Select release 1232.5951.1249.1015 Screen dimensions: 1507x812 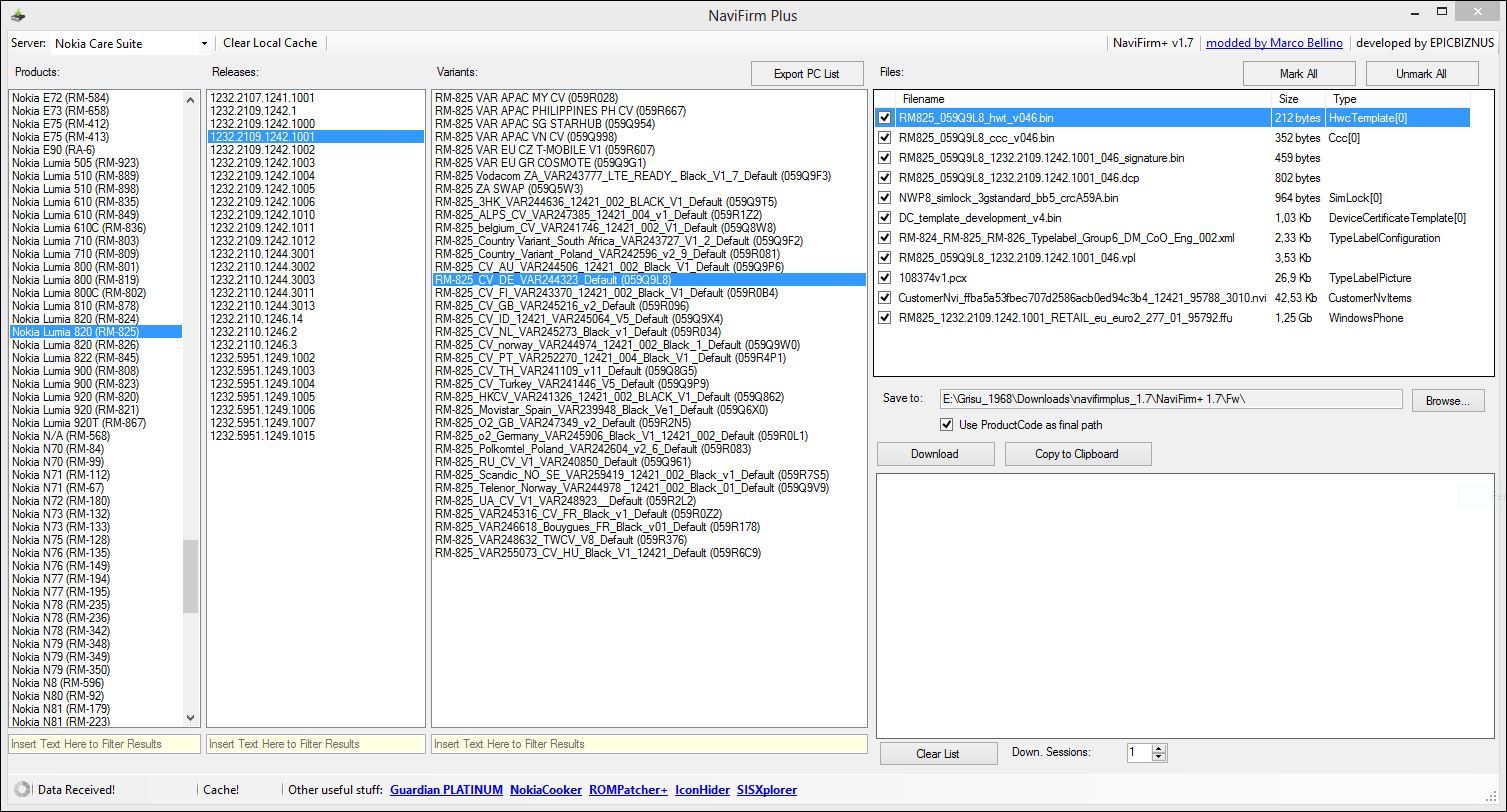tap(263, 436)
